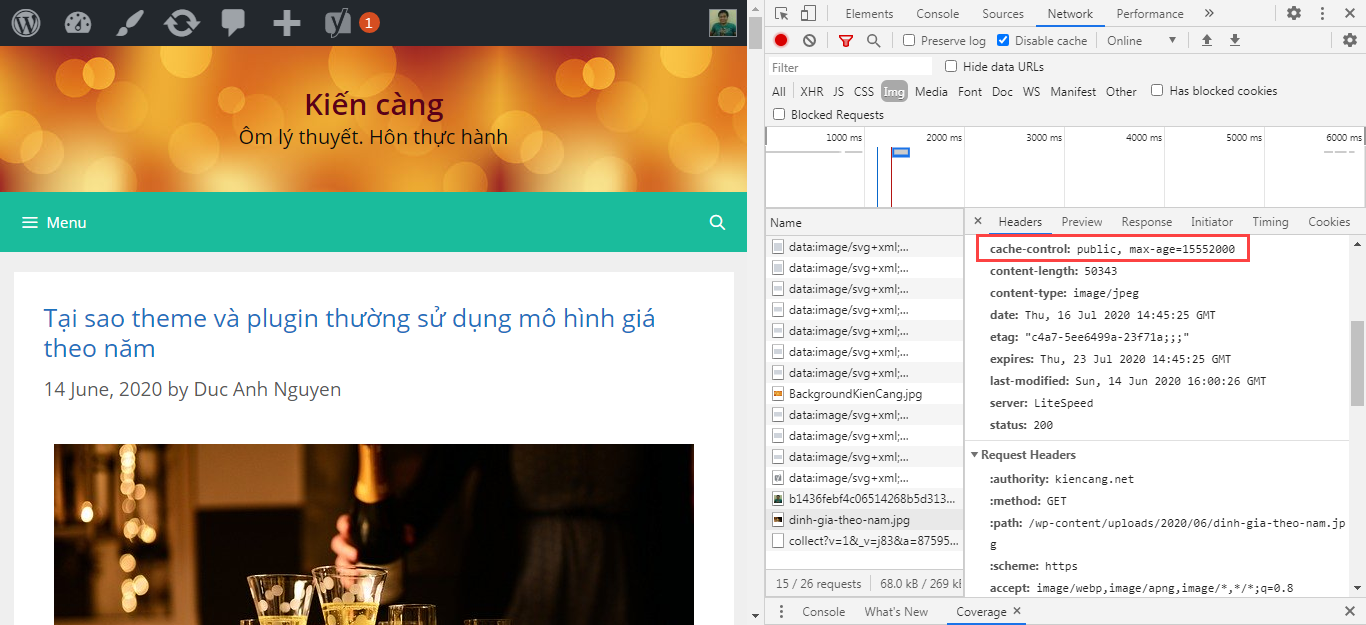Check the Hide data URLs option

click(x=951, y=67)
